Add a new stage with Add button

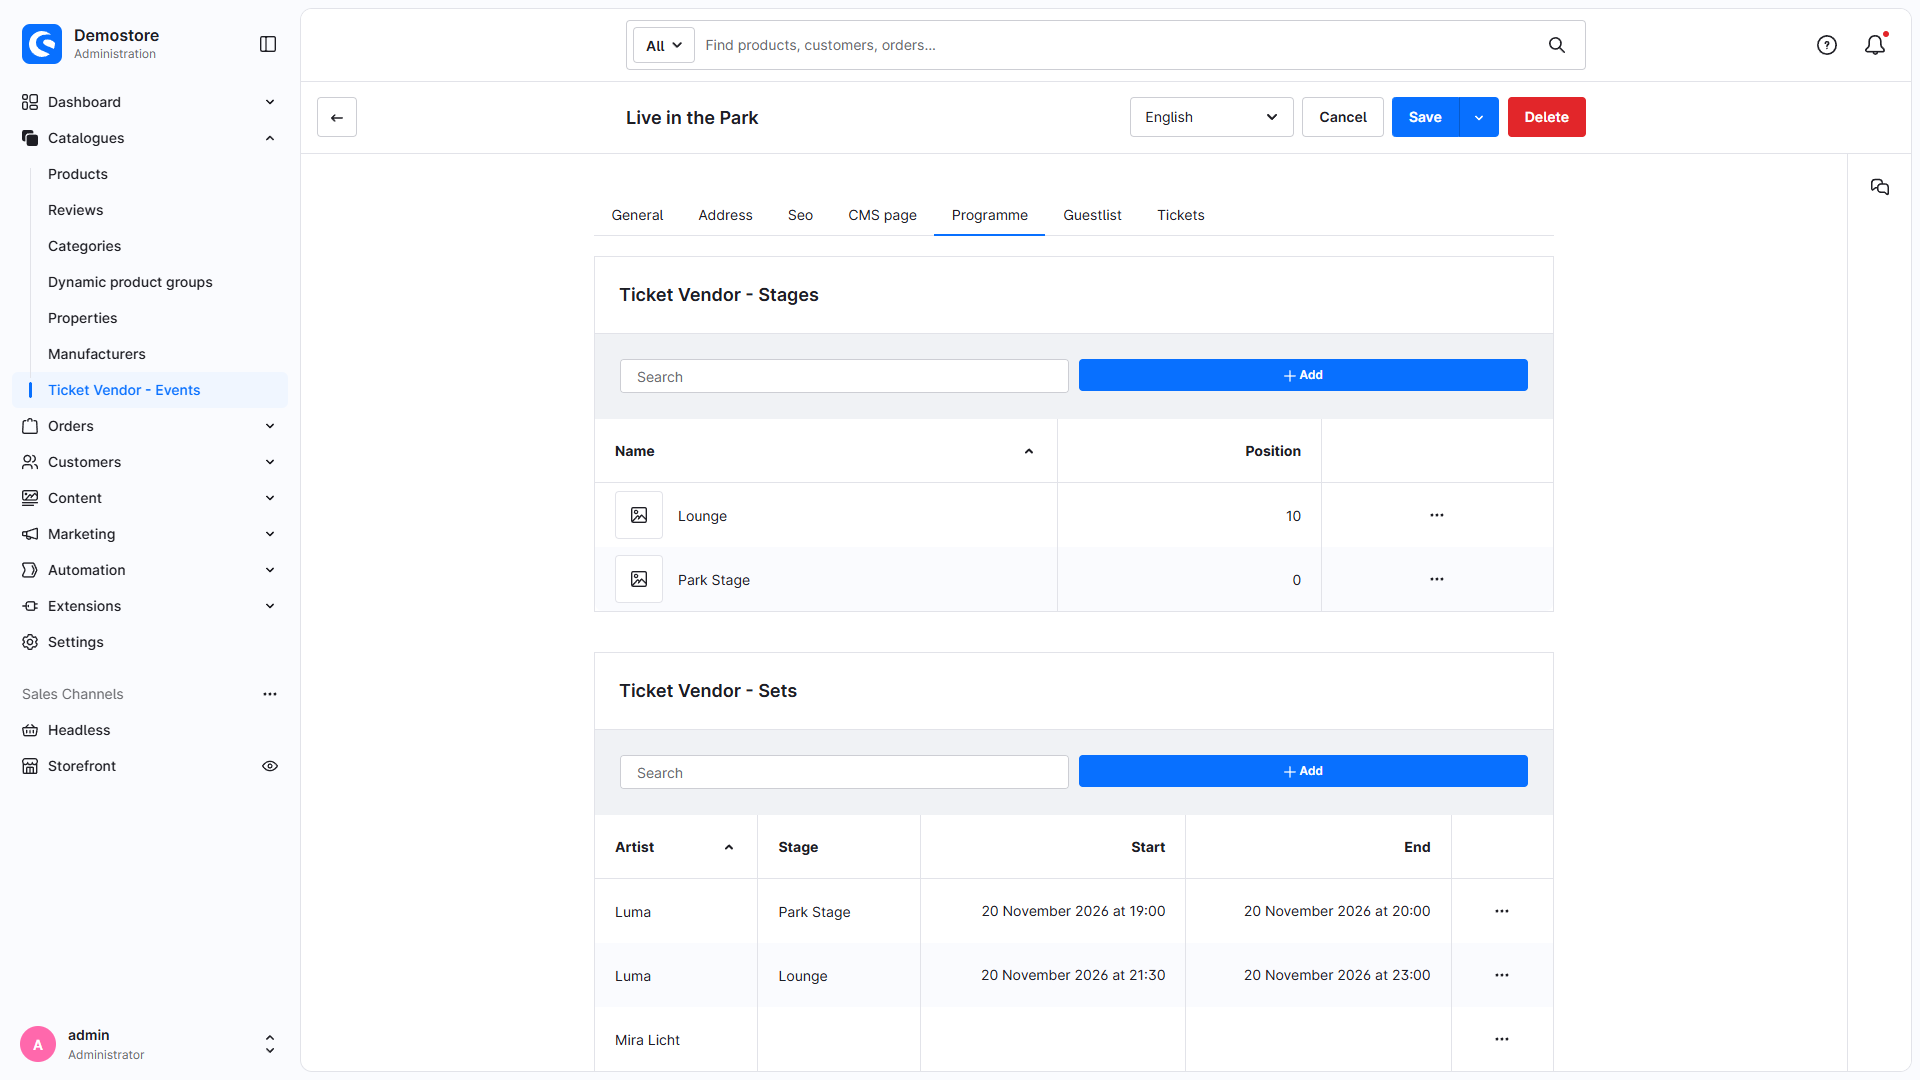[x=1303, y=375]
